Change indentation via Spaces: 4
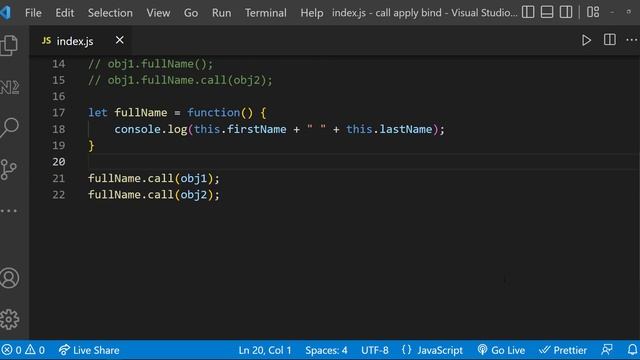Screen dimensions: 640x360 (326, 350)
